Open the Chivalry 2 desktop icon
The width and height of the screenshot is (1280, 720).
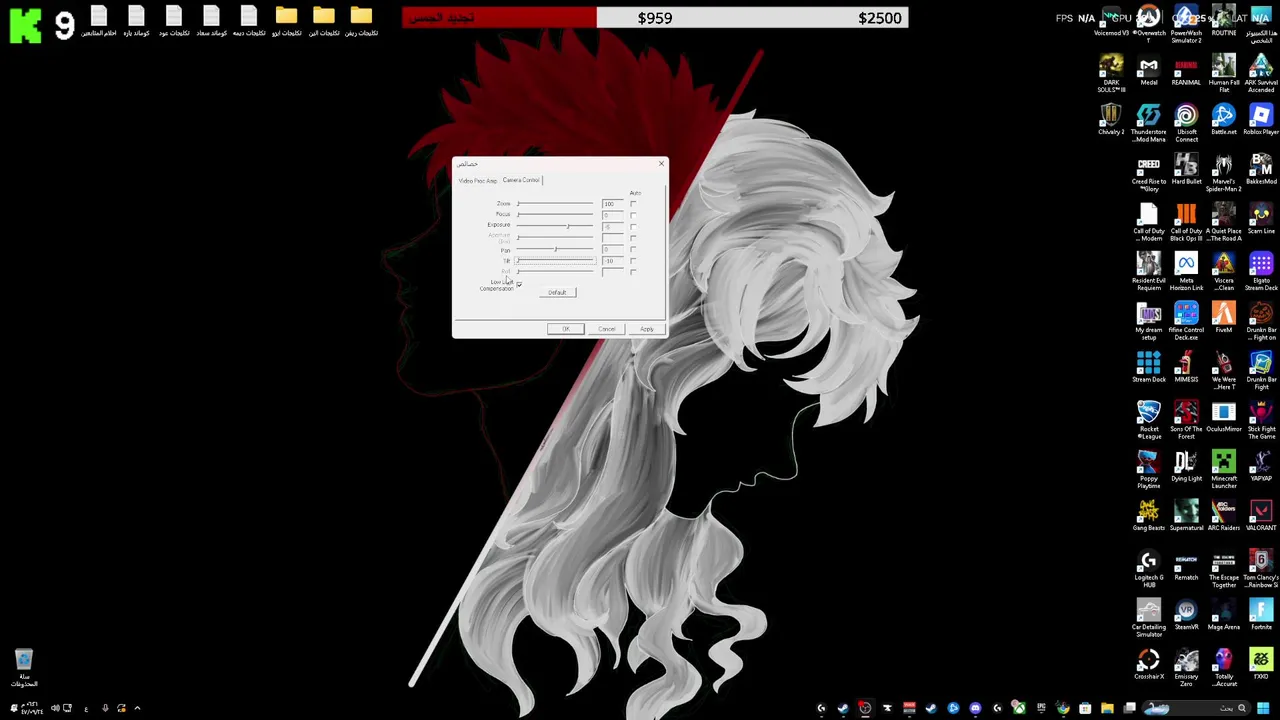(x=1111, y=119)
